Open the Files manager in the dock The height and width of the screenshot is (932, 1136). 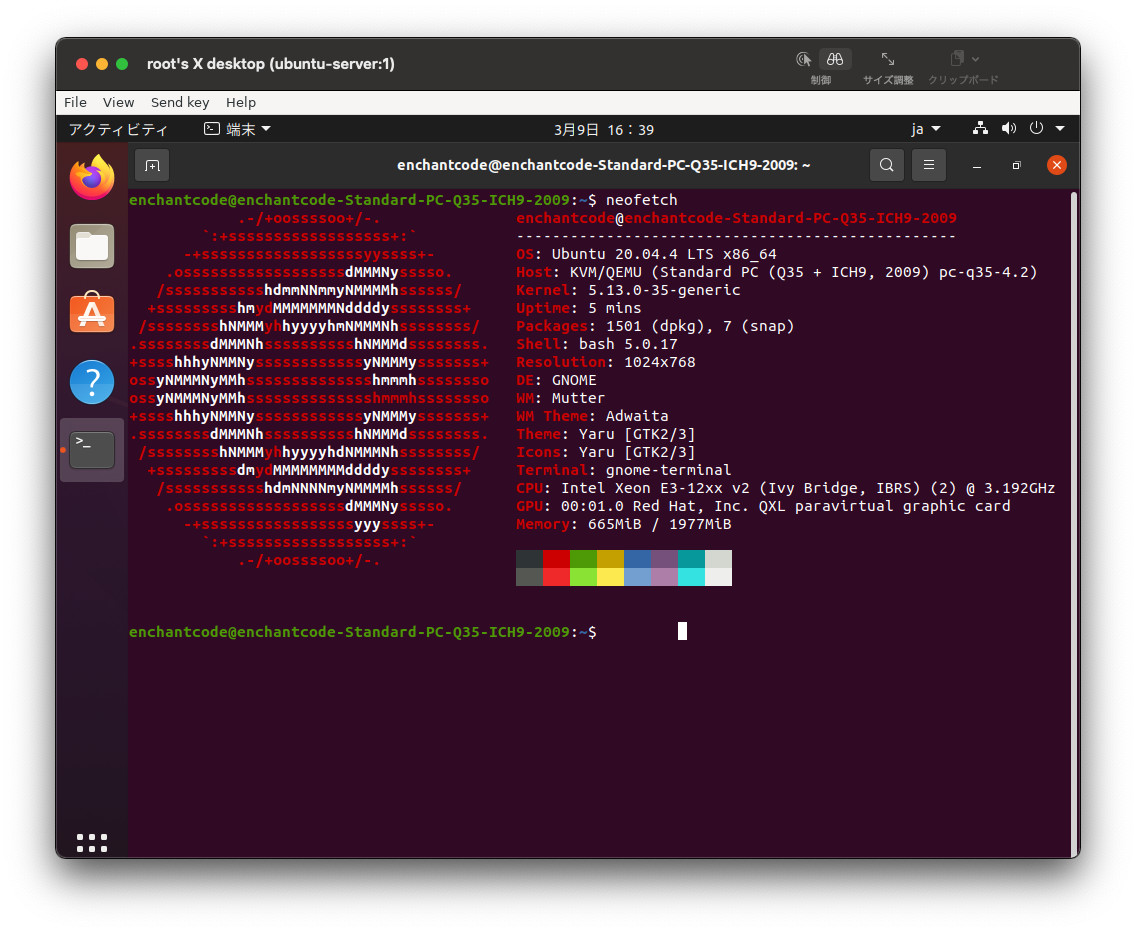pyautogui.click(x=92, y=246)
